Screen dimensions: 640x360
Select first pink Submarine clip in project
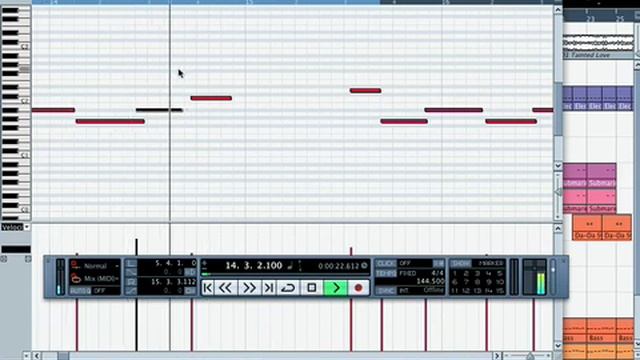(575, 202)
